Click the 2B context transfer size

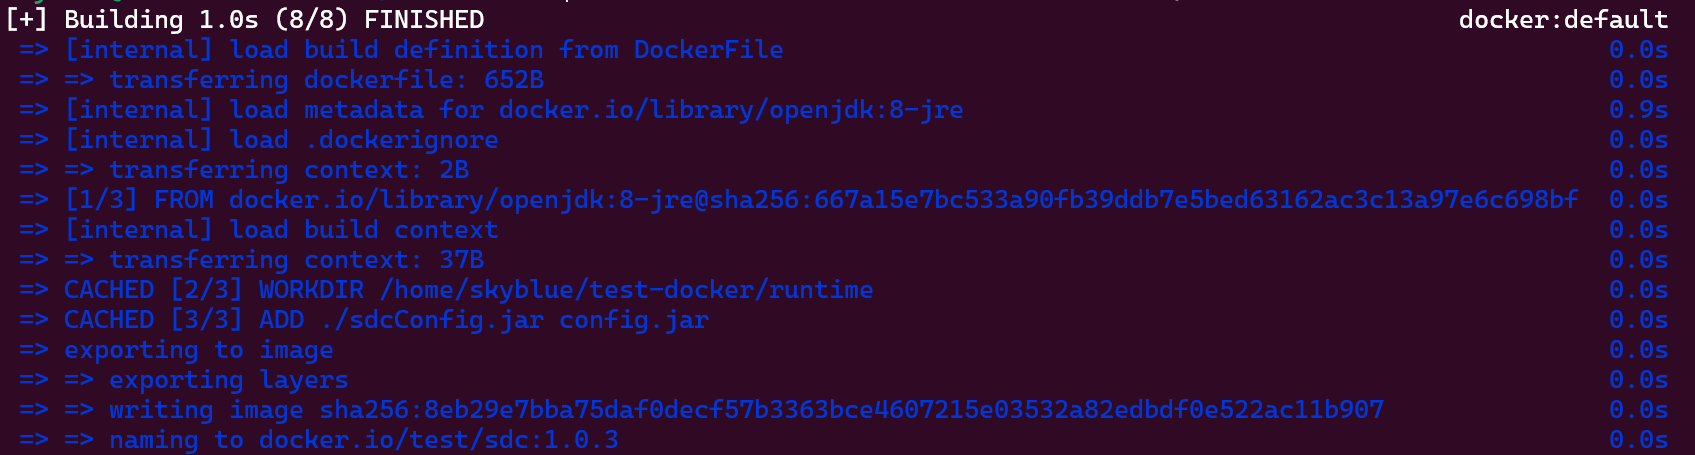tap(454, 170)
